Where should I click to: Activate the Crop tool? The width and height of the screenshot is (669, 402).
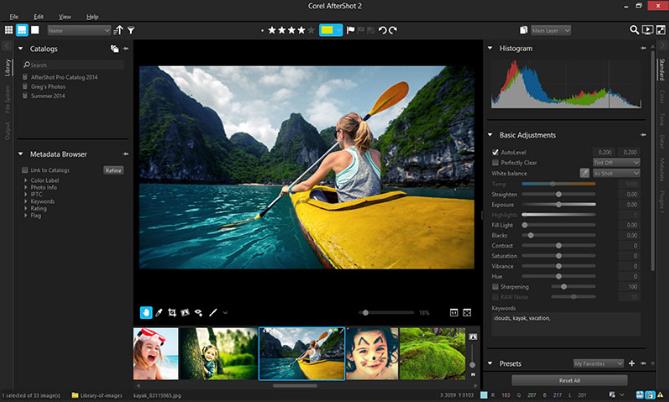coord(172,312)
